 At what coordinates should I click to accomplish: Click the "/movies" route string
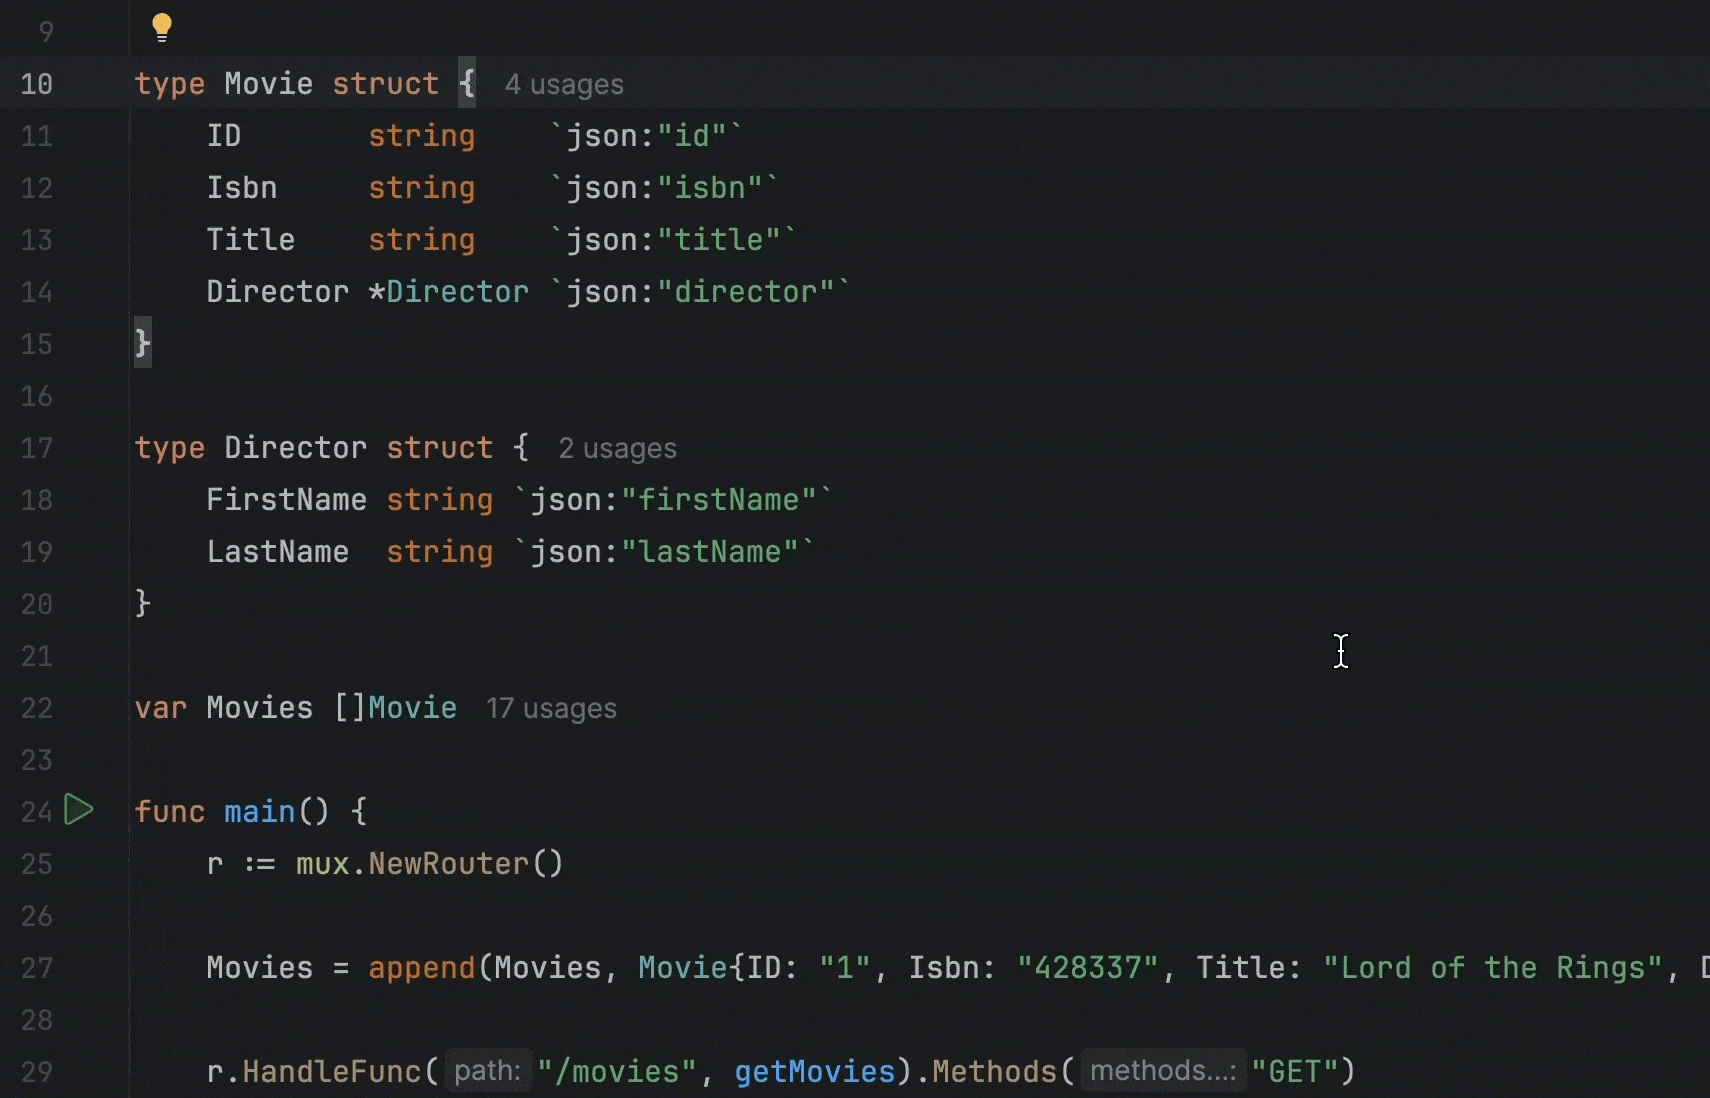point(617,1072)
